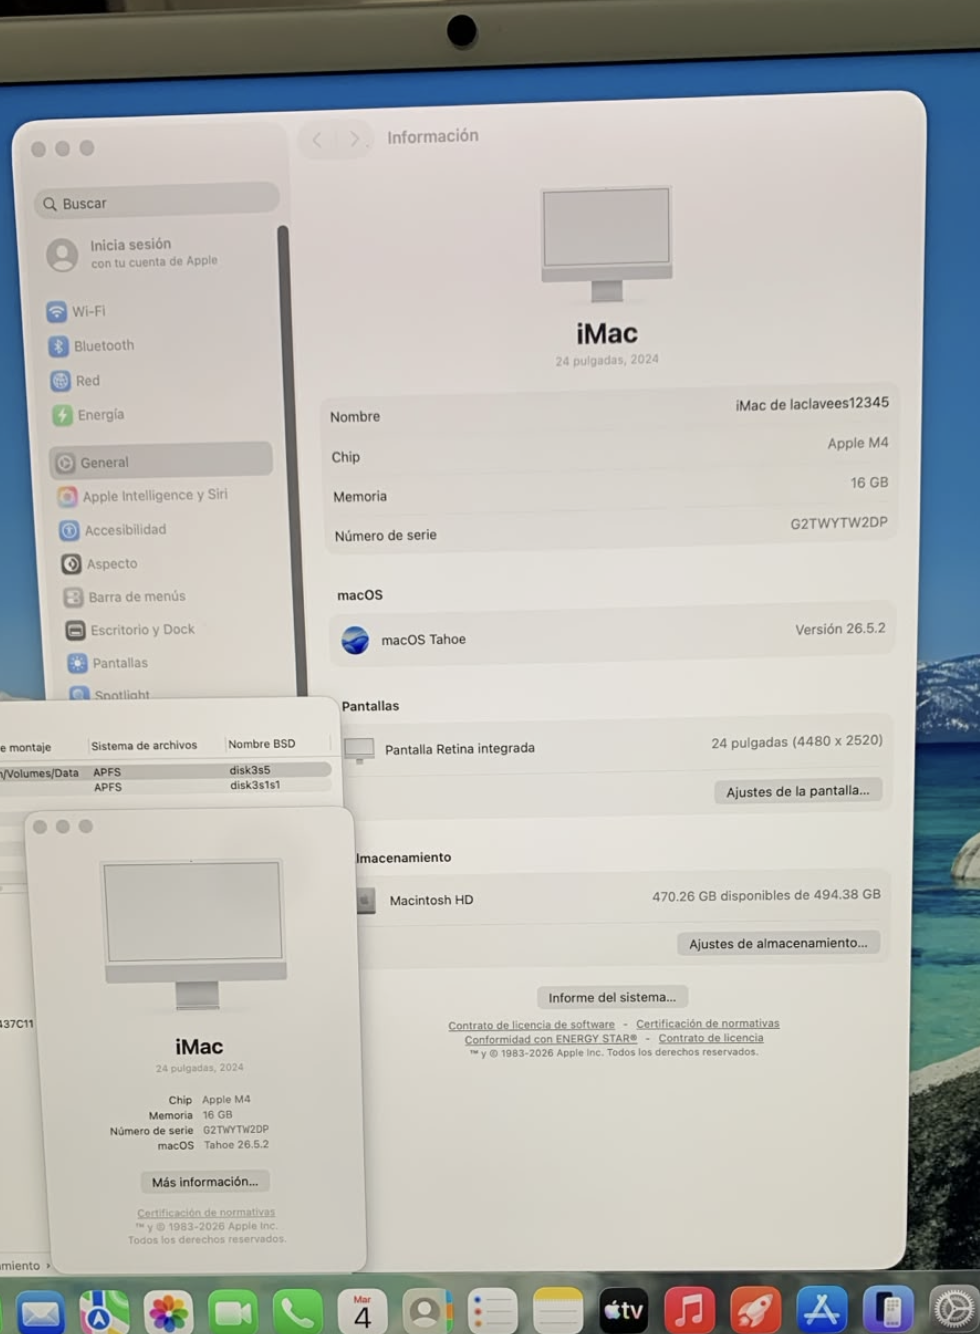The image size is (980, 1334).
Task: Open Mail from the Dock
Action: tap(40, 1310)
